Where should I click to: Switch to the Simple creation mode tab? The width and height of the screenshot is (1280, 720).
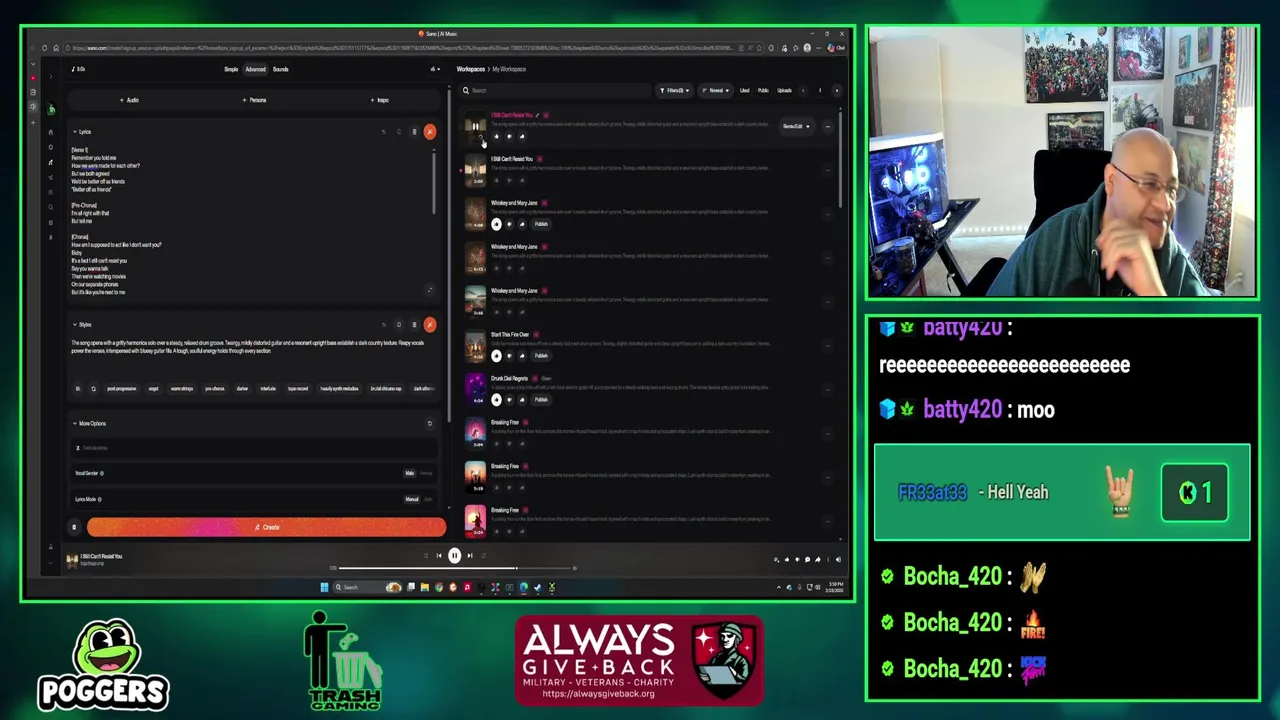[x=231, y=69]
